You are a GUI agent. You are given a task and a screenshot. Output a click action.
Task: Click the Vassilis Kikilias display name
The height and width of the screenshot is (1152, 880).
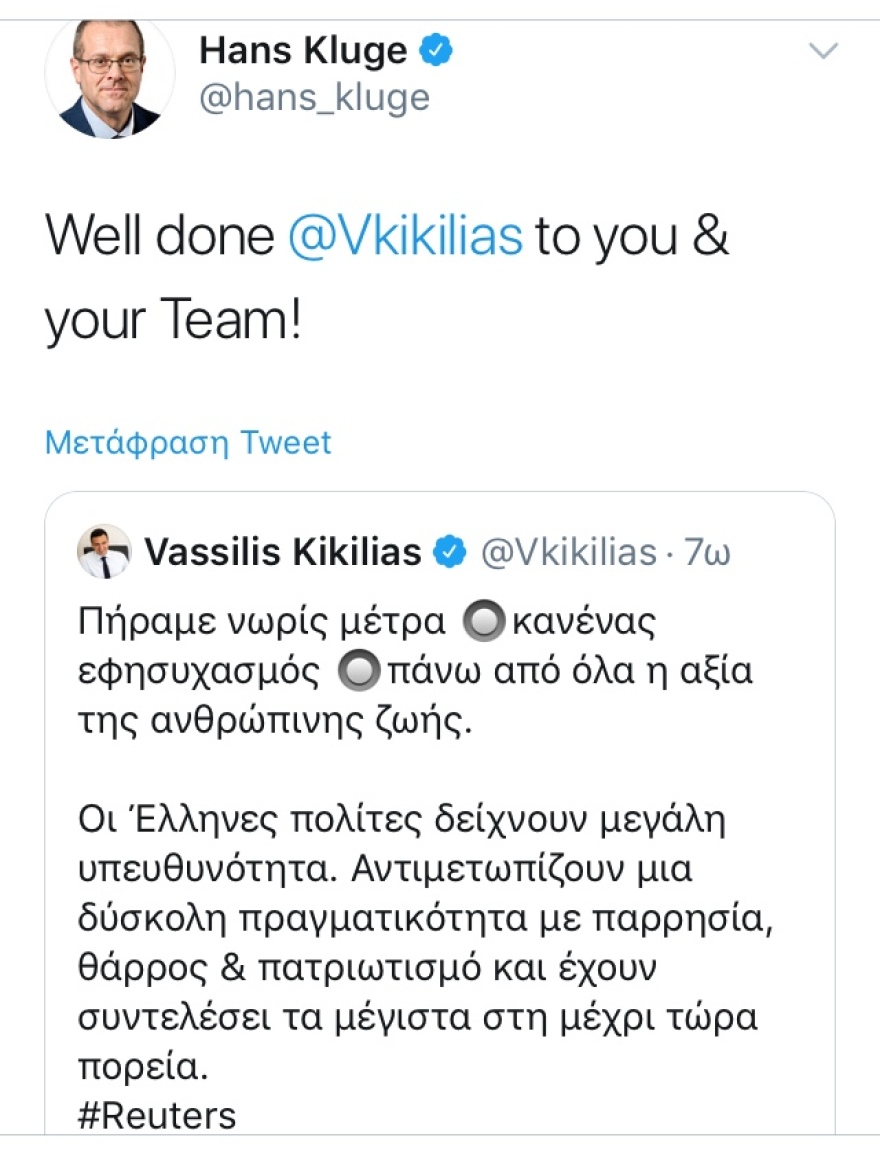pyautogui.click(x=285, y=549)
